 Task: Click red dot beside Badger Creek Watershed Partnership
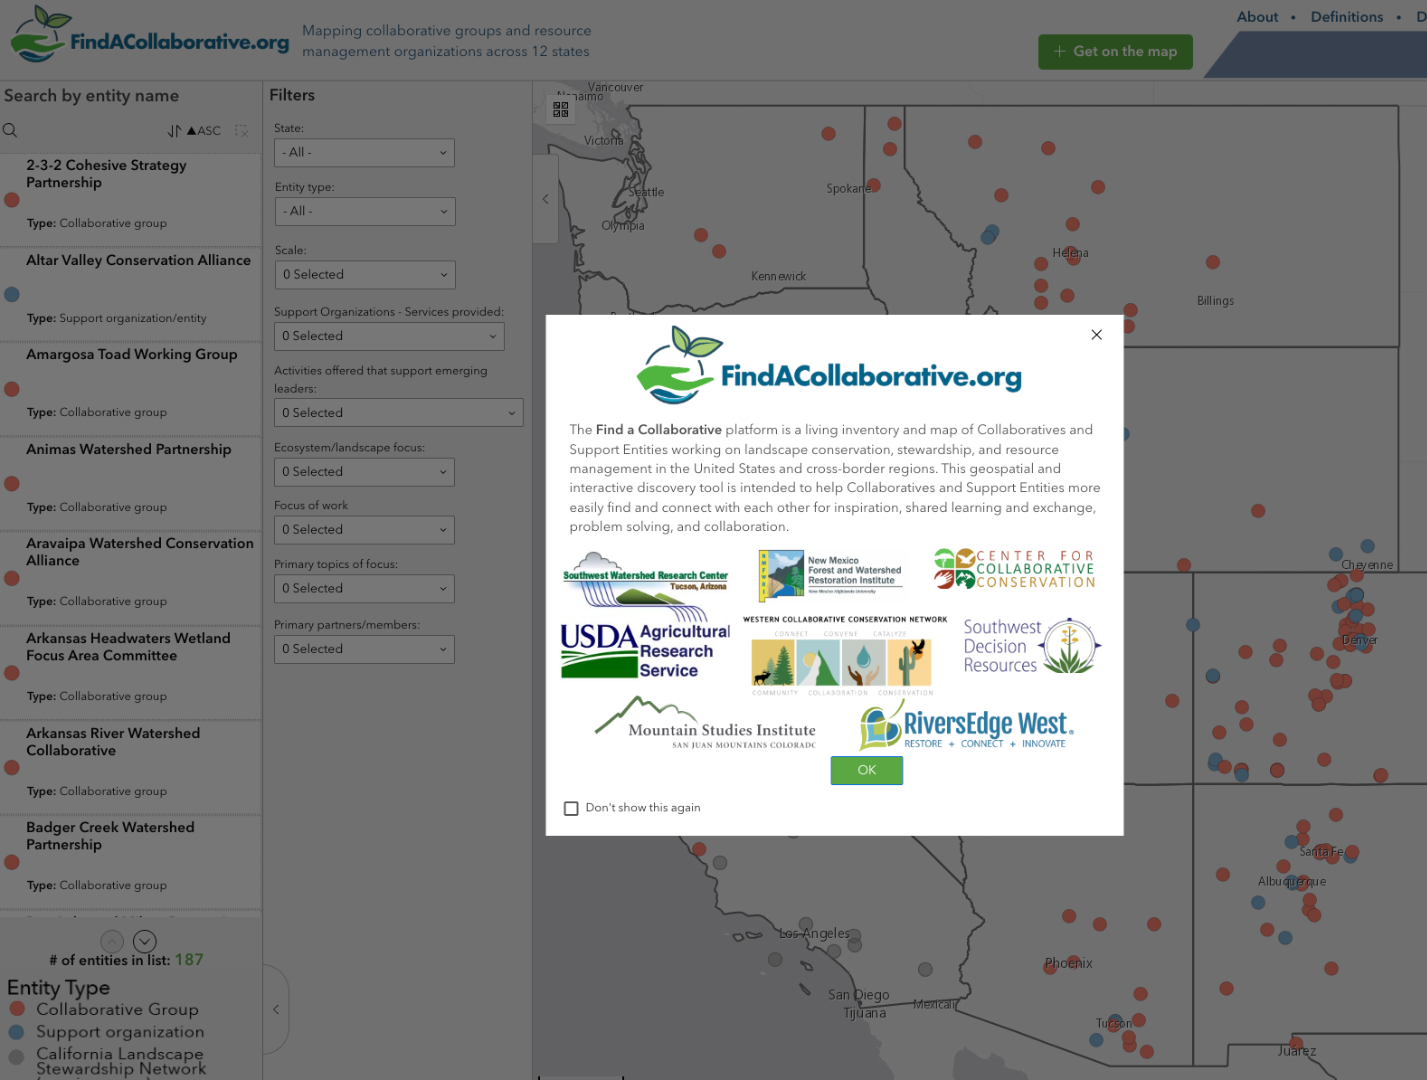pos(12,862)
